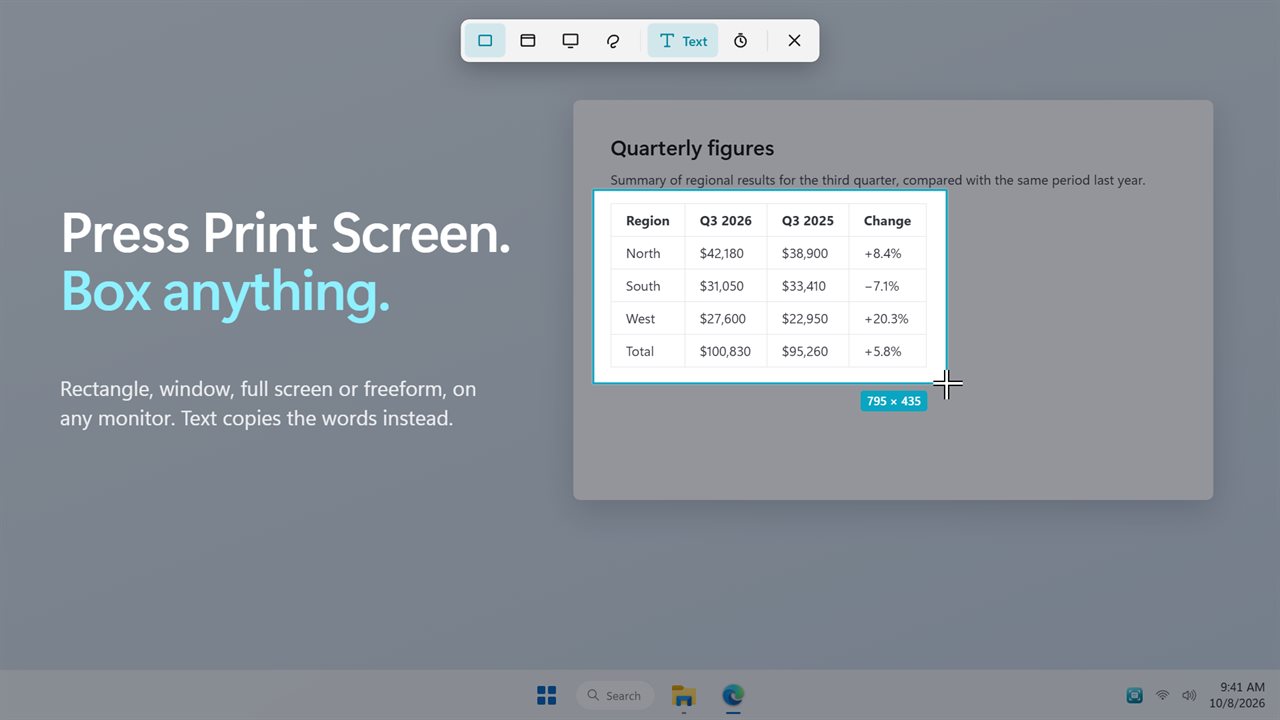Click the 'Change' column header

(887, 221)
